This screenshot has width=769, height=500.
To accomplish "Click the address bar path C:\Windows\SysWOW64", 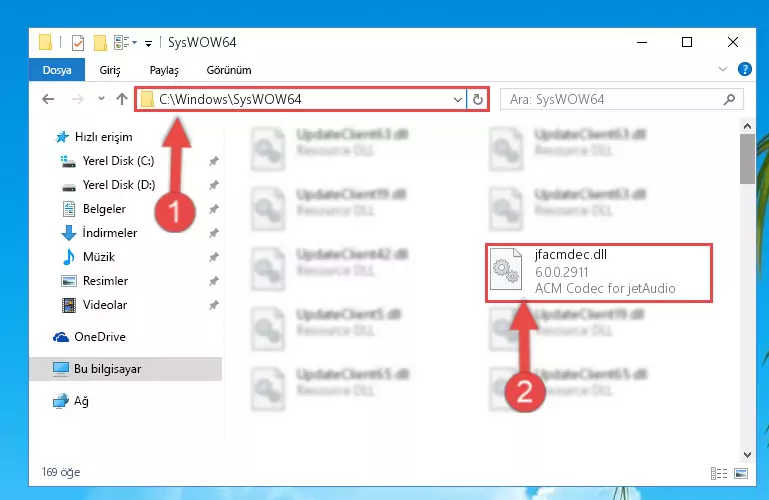I will click(230, 100).
